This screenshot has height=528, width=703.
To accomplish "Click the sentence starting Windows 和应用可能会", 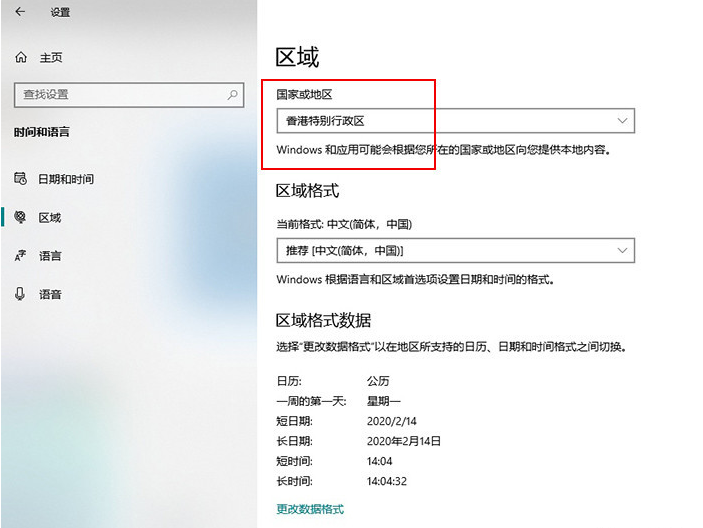I will tap(443, 150).
